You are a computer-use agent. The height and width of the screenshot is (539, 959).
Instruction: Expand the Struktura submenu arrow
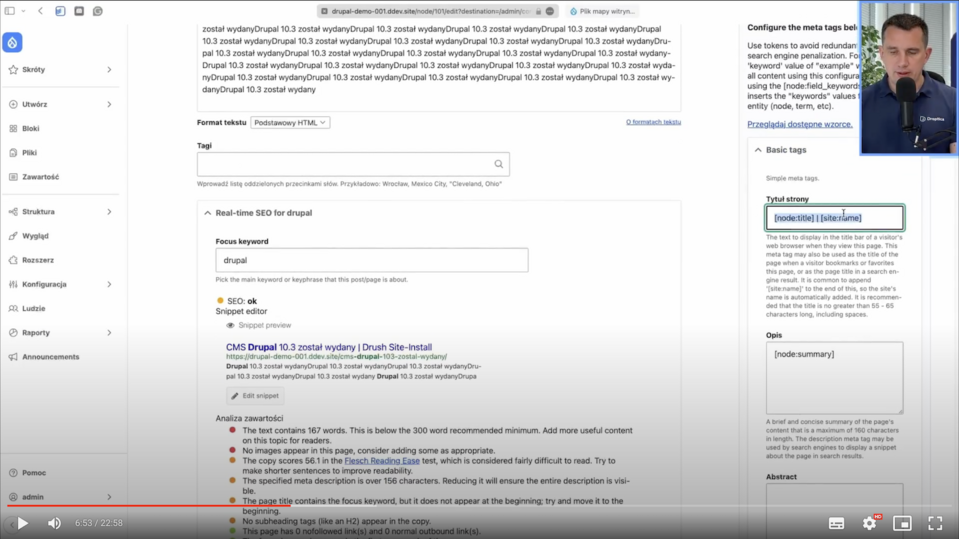109,212
